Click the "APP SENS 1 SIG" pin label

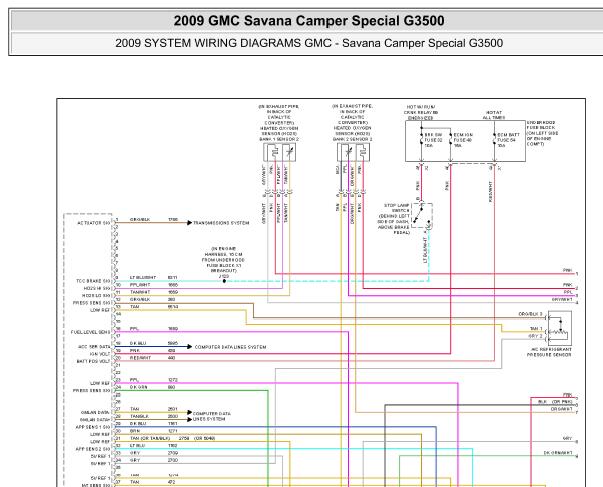(x=93, y=427)
